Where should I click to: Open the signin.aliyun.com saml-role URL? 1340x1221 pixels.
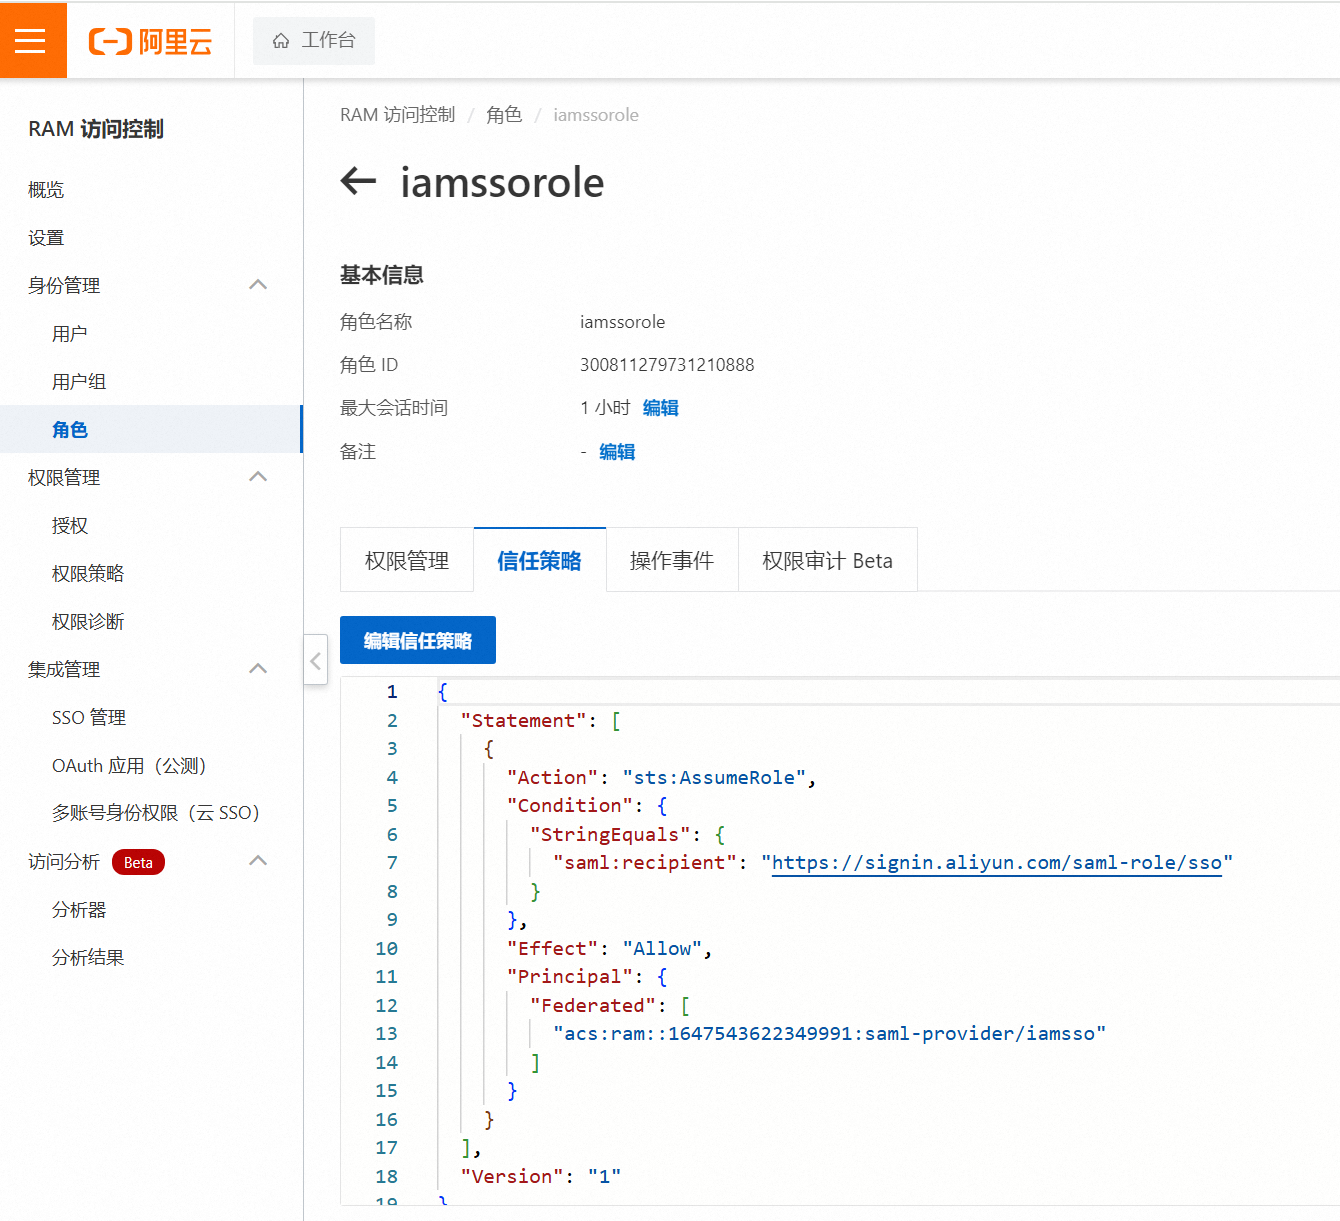point(997,863)
